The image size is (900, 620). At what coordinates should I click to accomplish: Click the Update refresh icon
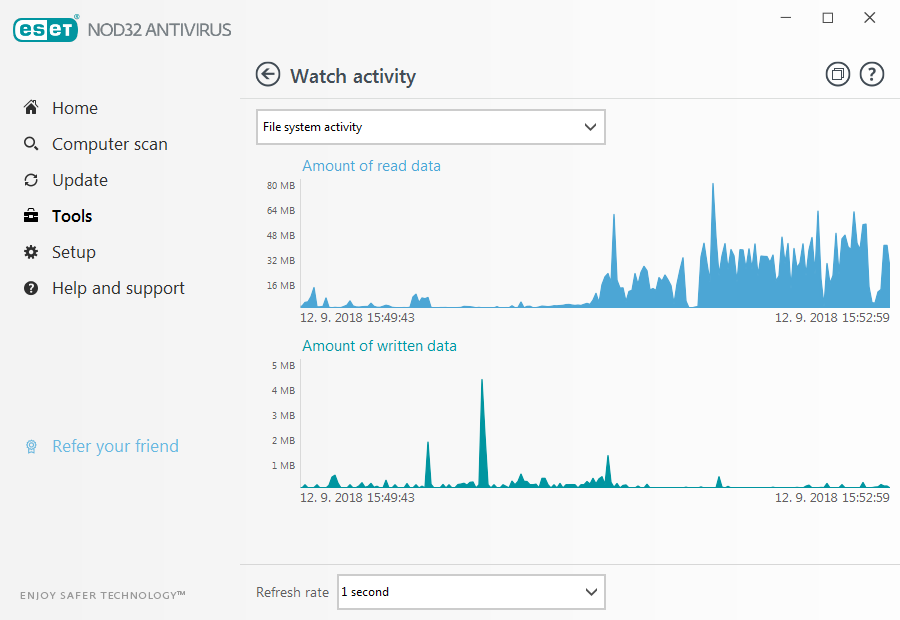tap(31, 180)
